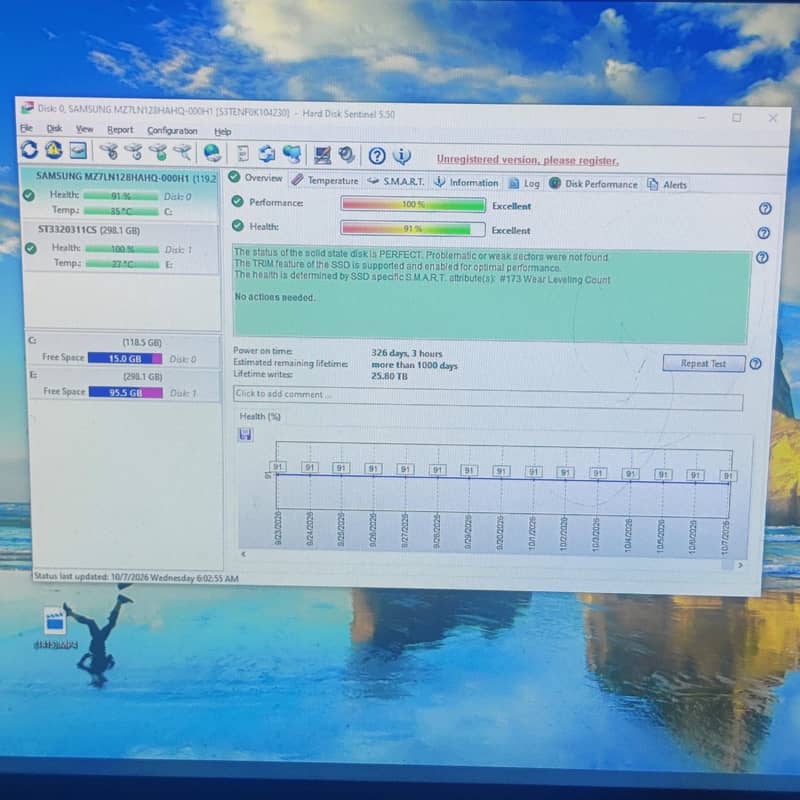Click the speaker sound icon in the toolbar
Image resolution: width=800 pixels, height=800 pixels.
click(x=347, y=155)
